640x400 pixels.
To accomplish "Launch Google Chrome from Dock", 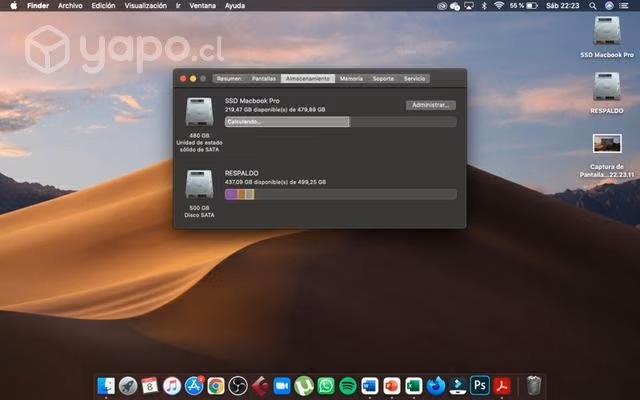I will [x=216, y=385].
